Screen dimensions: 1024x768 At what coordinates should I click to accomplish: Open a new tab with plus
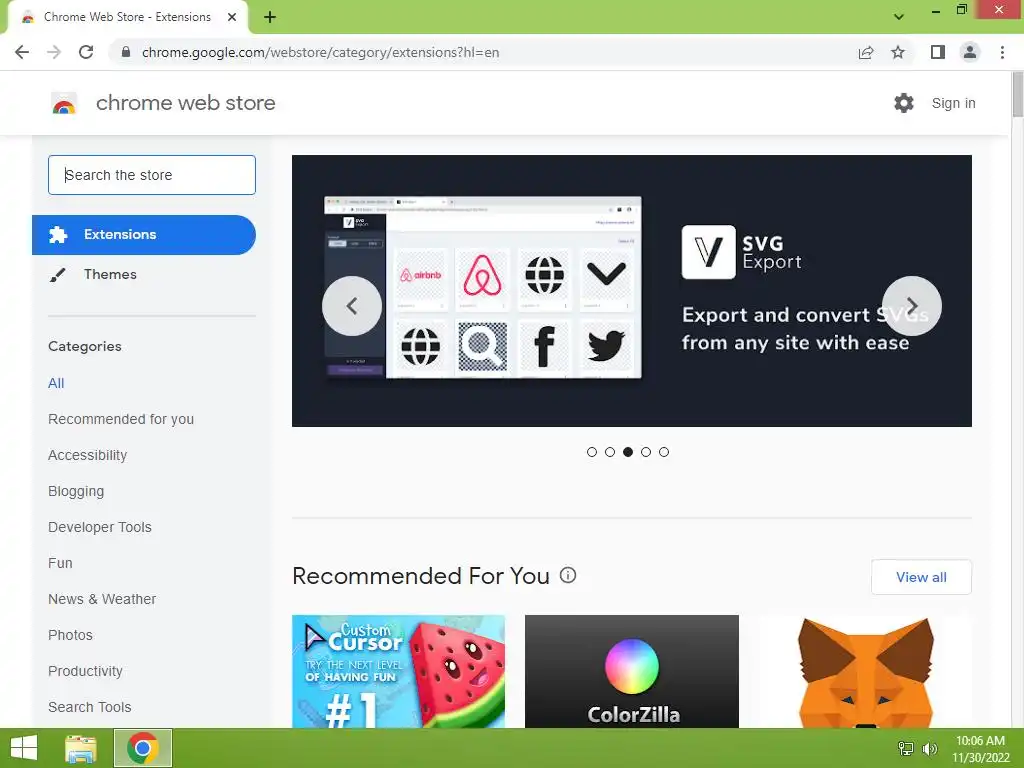(270, 18)
